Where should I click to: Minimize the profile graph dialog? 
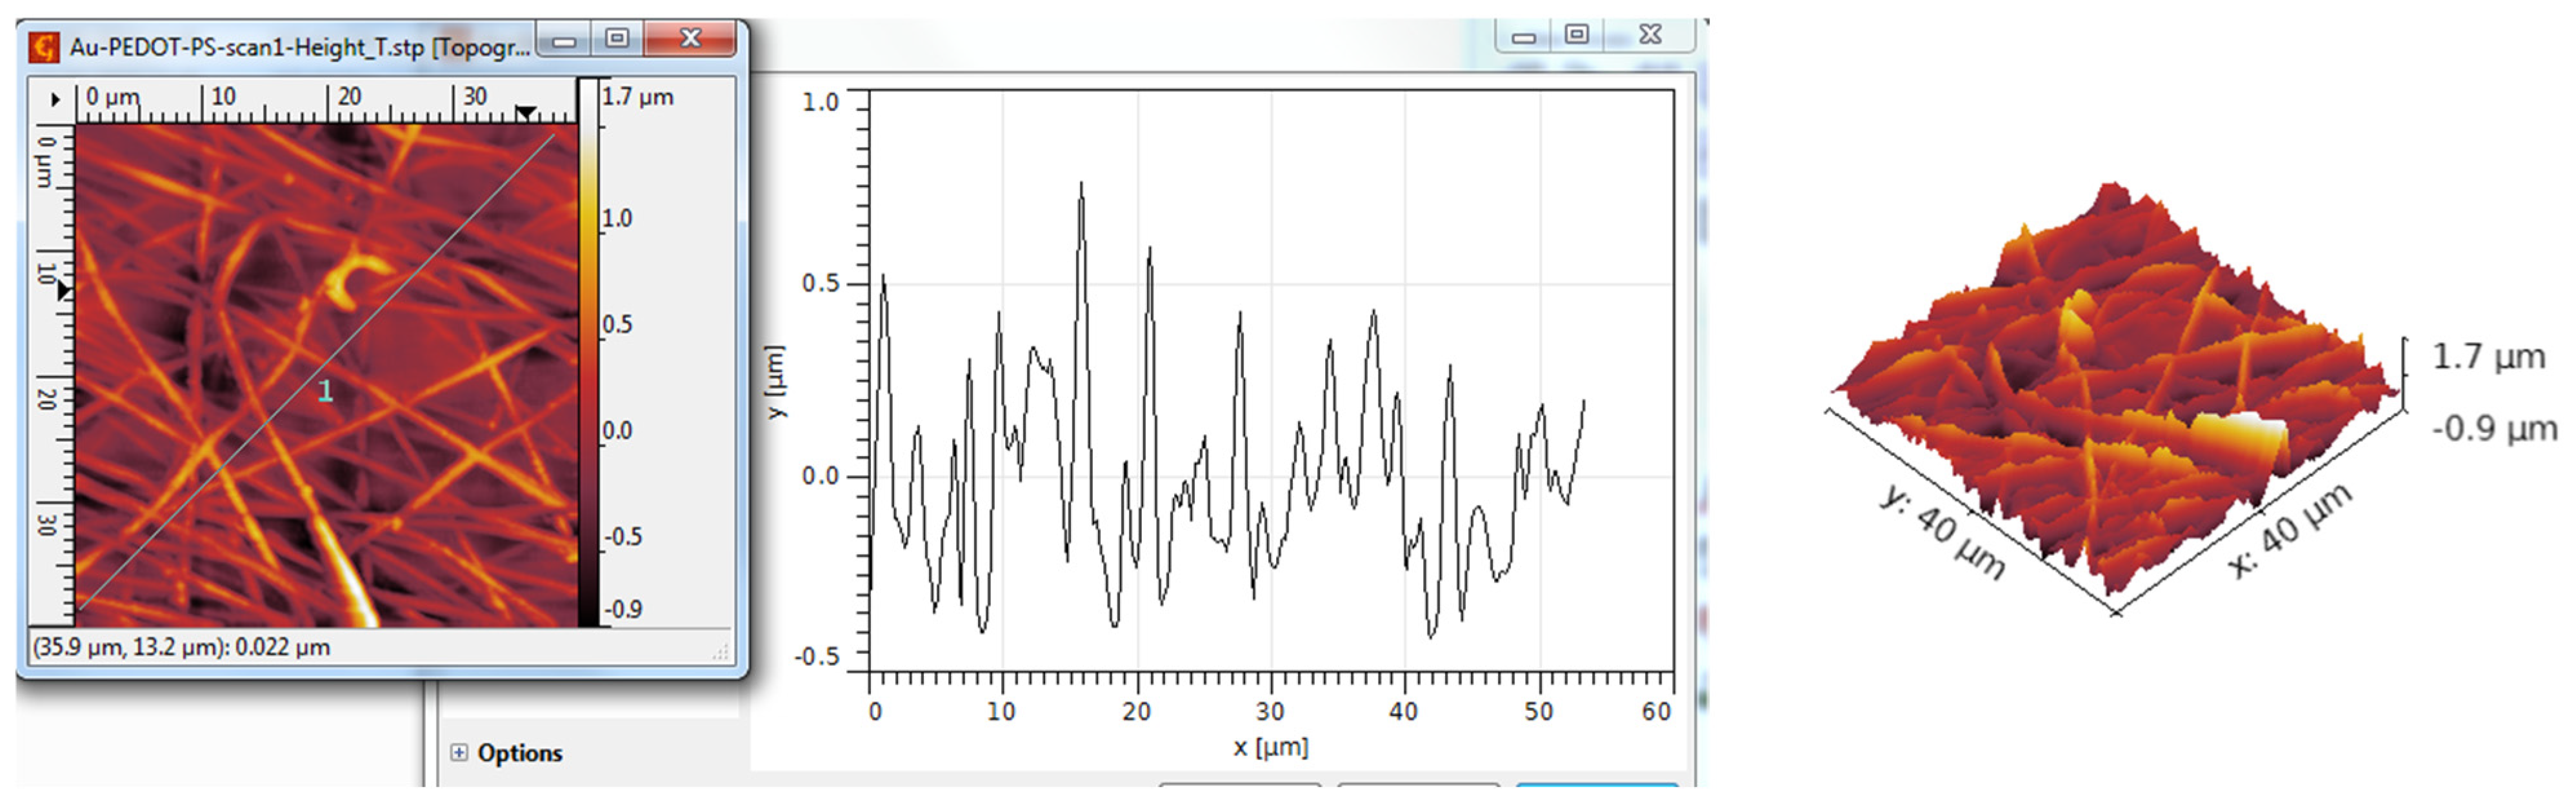click(x=1523, y=38)
